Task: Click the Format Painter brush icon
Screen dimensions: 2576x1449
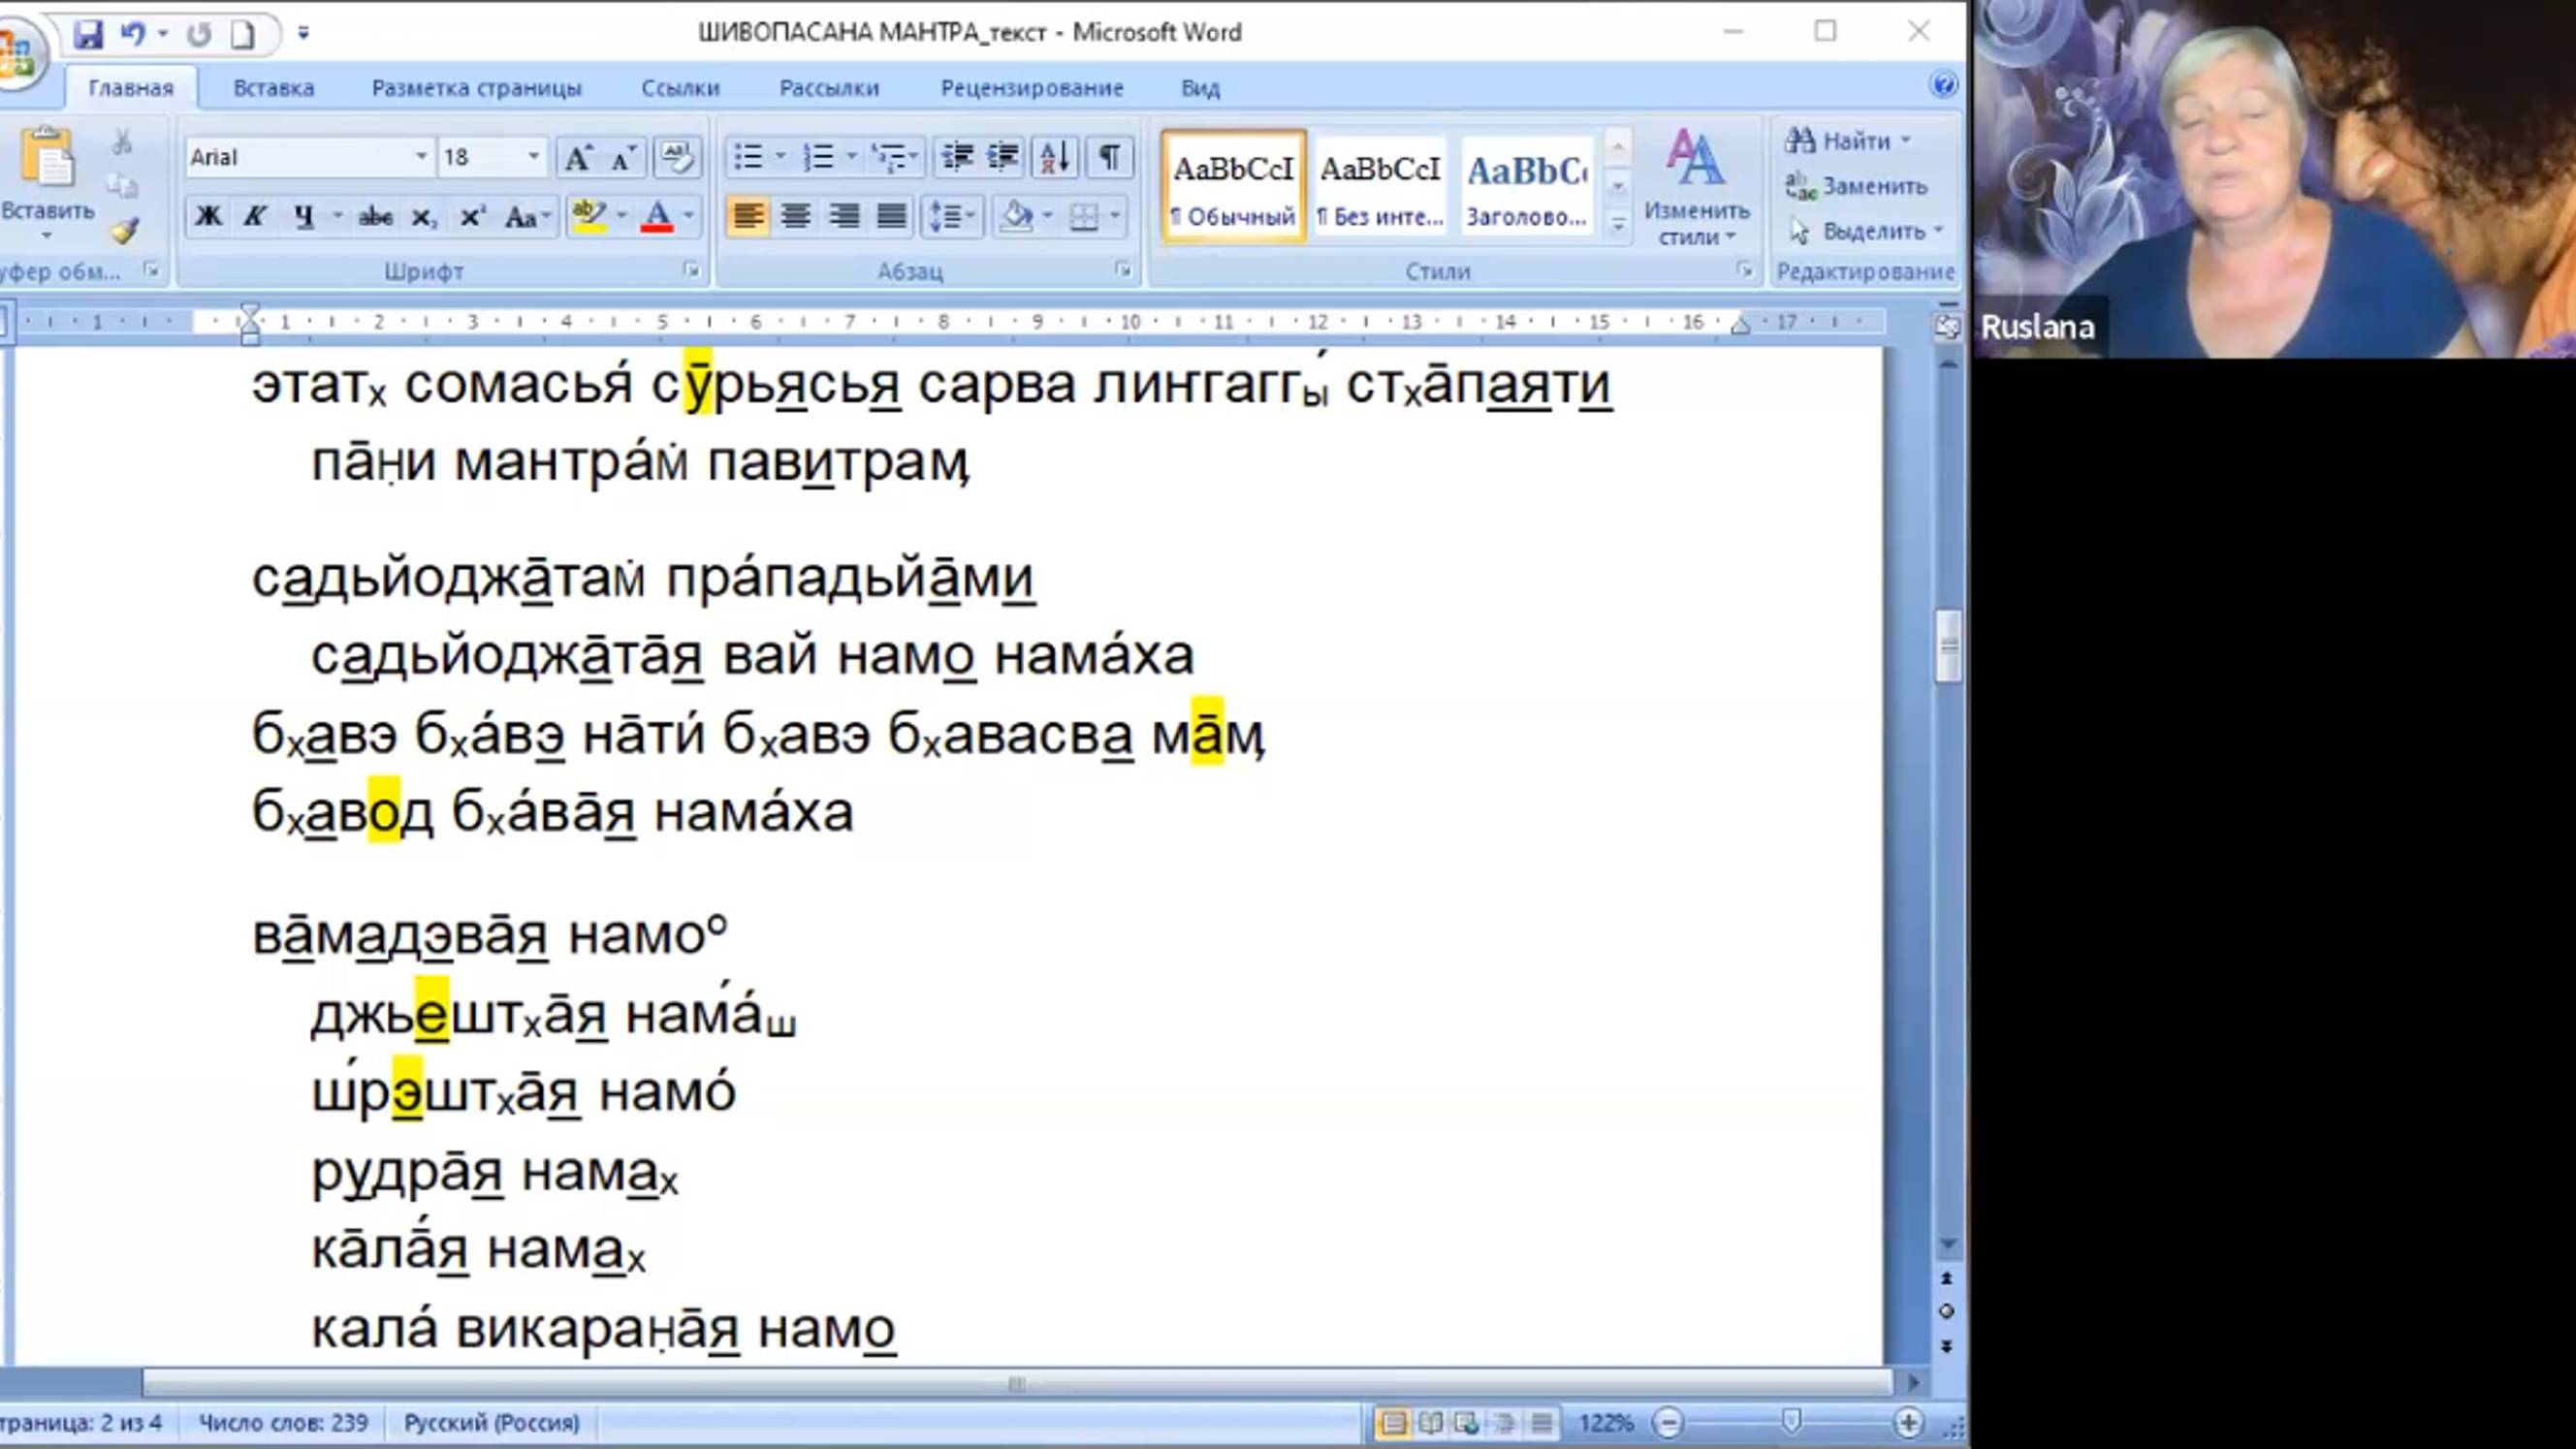Action: 124,232
